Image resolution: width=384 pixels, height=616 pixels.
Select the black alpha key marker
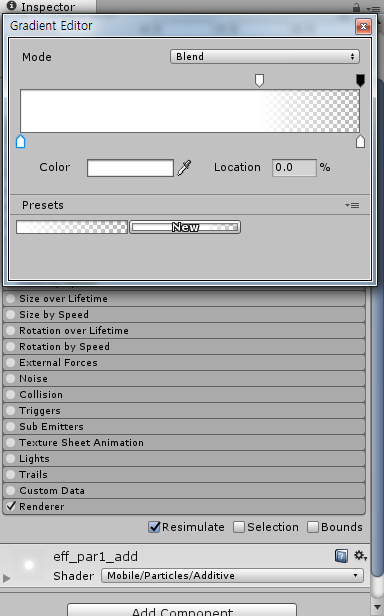360,81
